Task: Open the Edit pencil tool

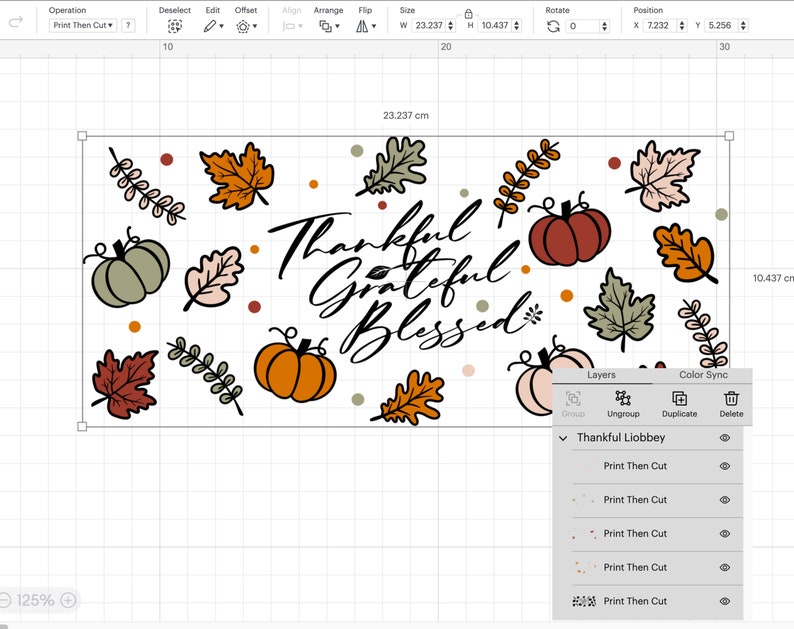Action: click(213, 26)
